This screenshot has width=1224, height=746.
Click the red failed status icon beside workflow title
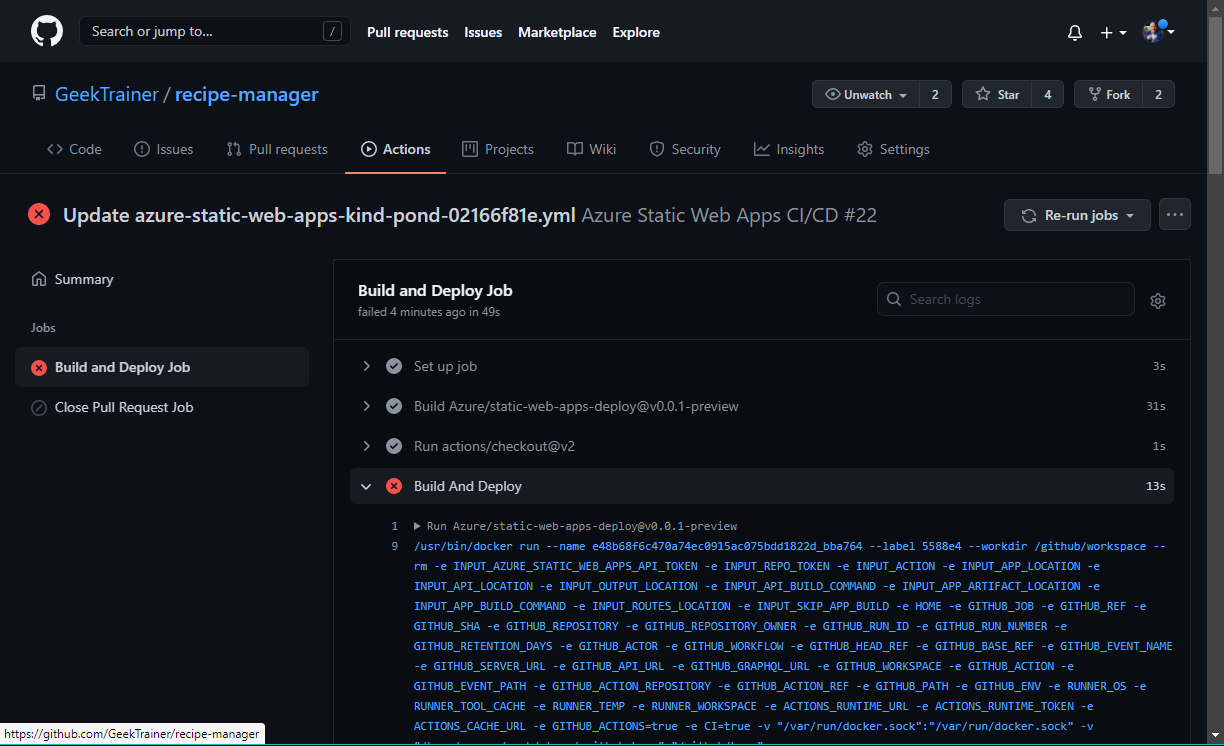(x=39, y=213)
